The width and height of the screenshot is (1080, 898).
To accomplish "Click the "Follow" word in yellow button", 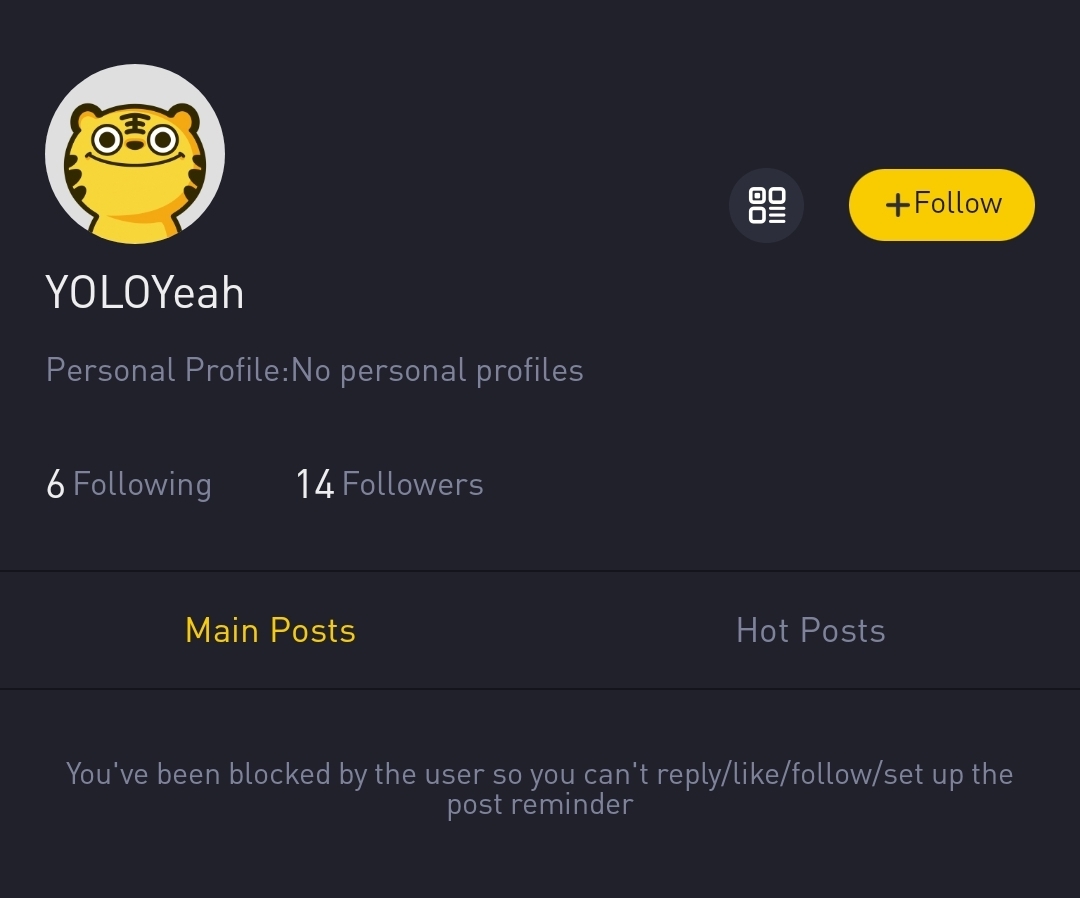I will coord(957,203).
